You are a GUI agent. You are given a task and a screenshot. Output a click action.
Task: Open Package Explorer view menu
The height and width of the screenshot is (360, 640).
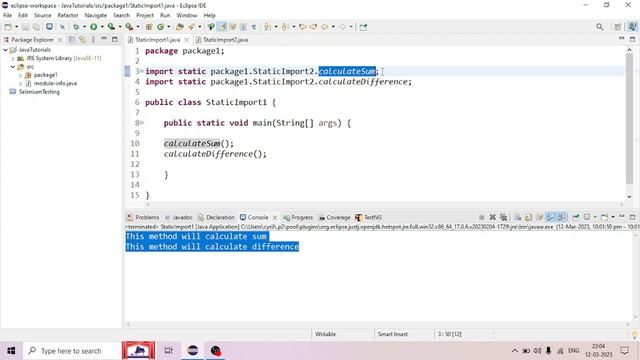pos(93,40)
